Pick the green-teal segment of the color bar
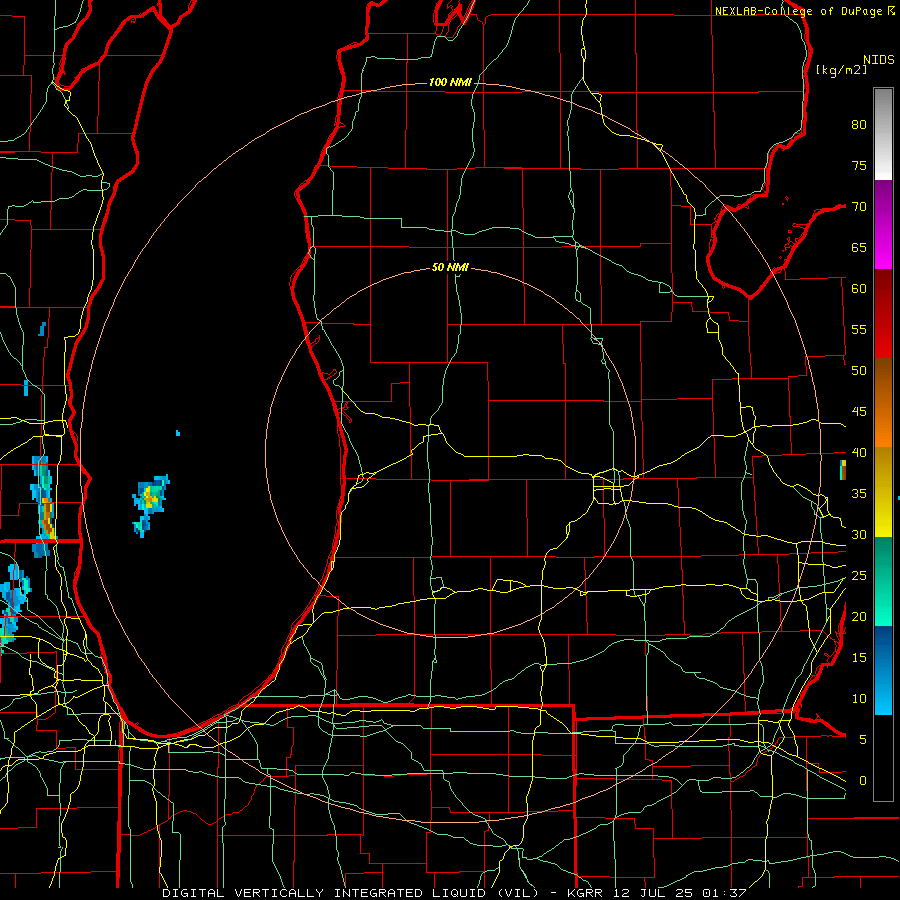900x900 pixels. coord(883,581)
